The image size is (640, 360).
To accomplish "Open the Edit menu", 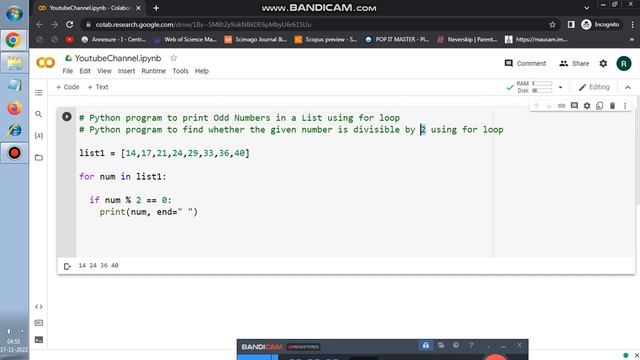I will (85, 71).
